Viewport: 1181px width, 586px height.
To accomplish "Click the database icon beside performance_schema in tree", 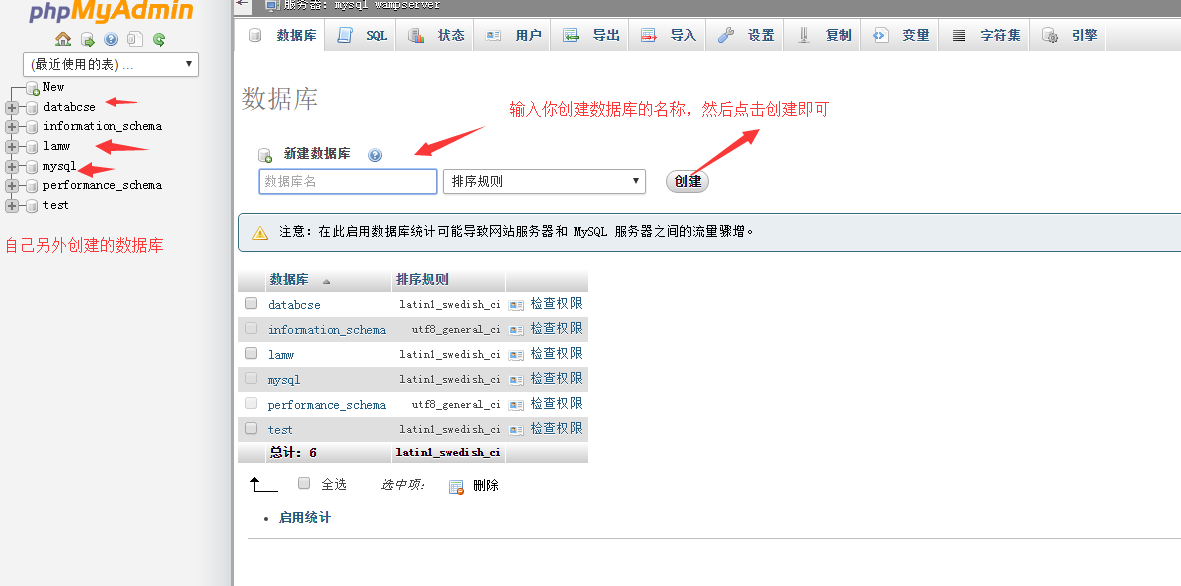I will click(32, 185).
